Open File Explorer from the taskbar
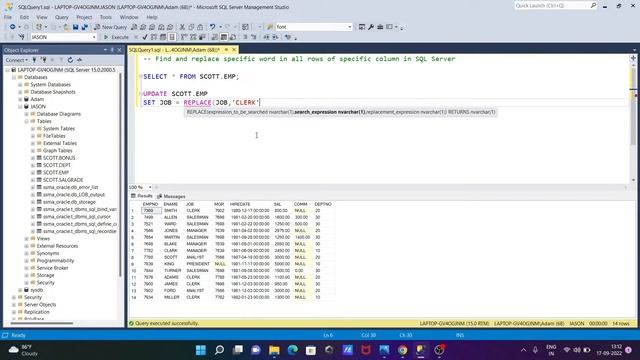640x360 pixels. (x=274, y=350)
